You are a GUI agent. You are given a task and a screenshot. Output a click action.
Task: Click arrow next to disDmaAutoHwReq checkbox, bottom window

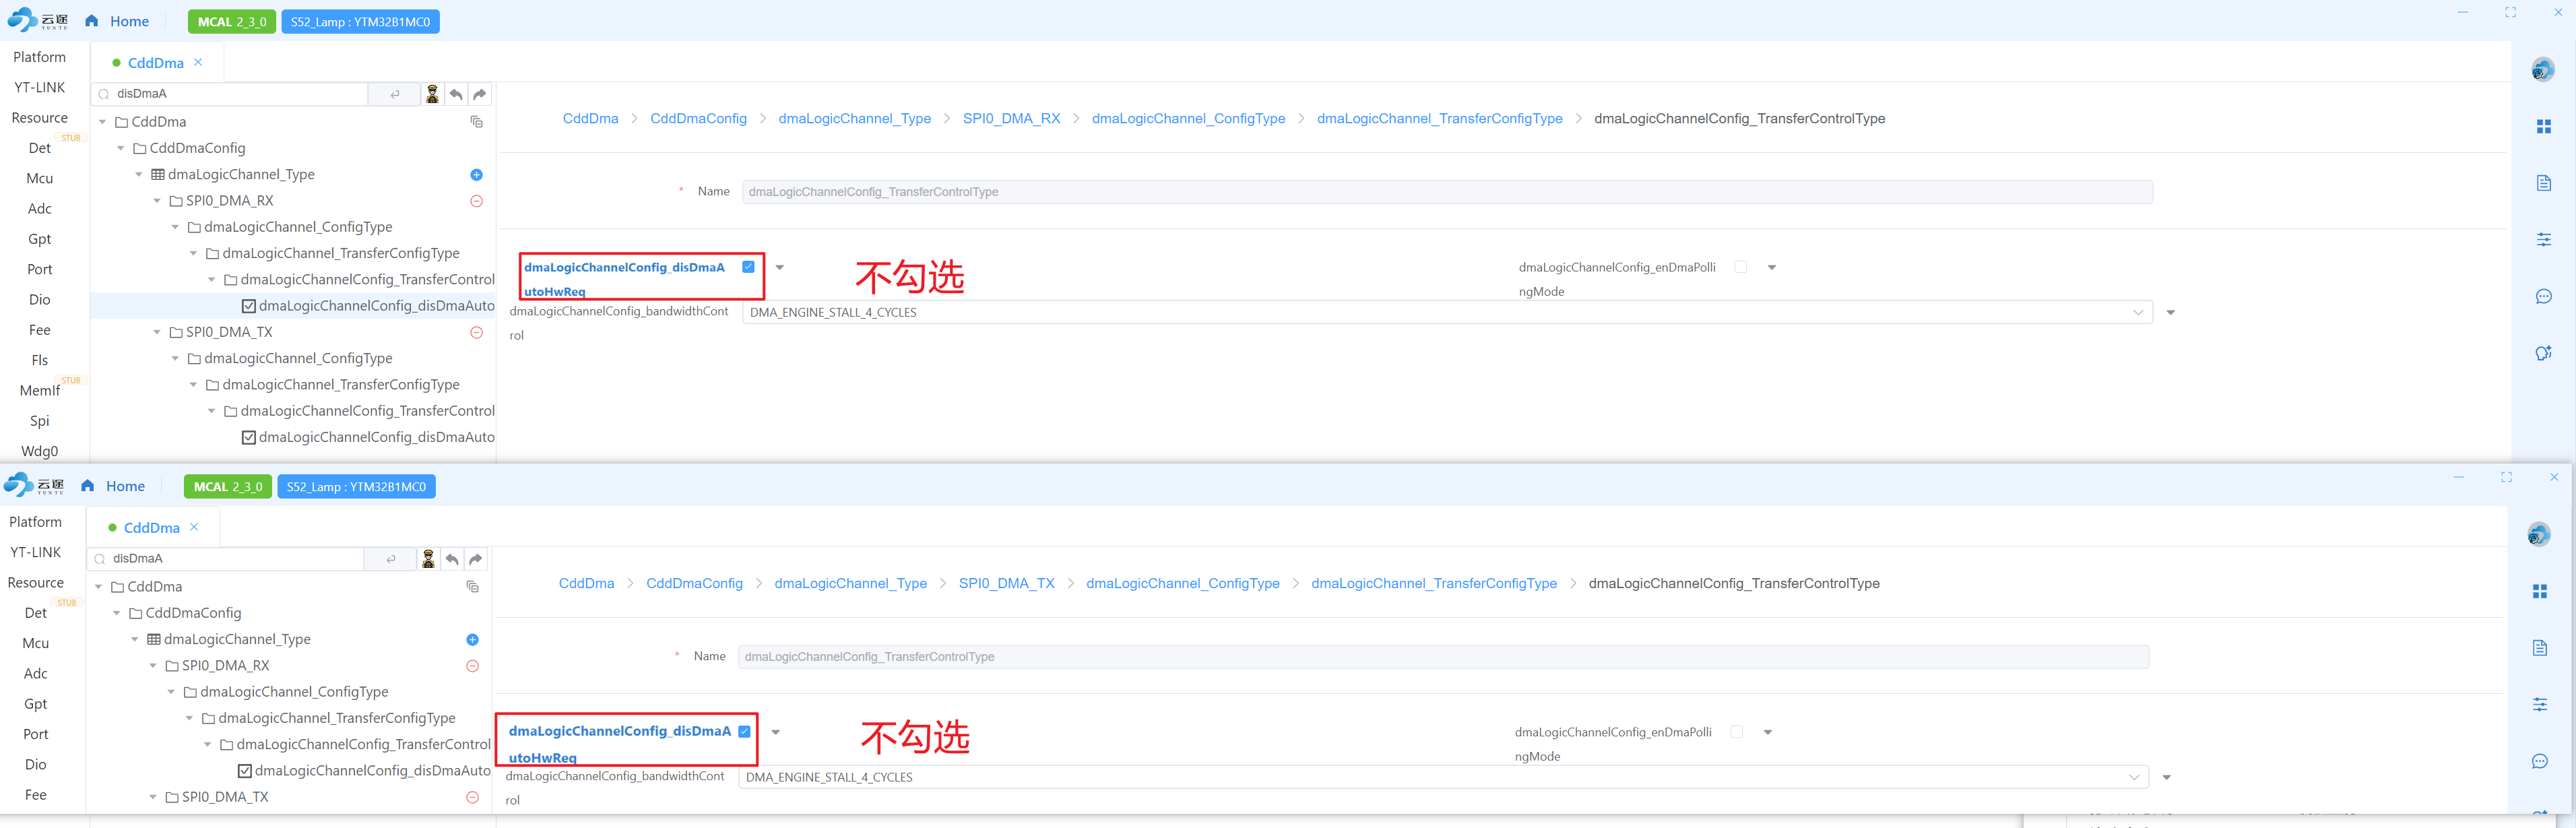pos(776,733)
